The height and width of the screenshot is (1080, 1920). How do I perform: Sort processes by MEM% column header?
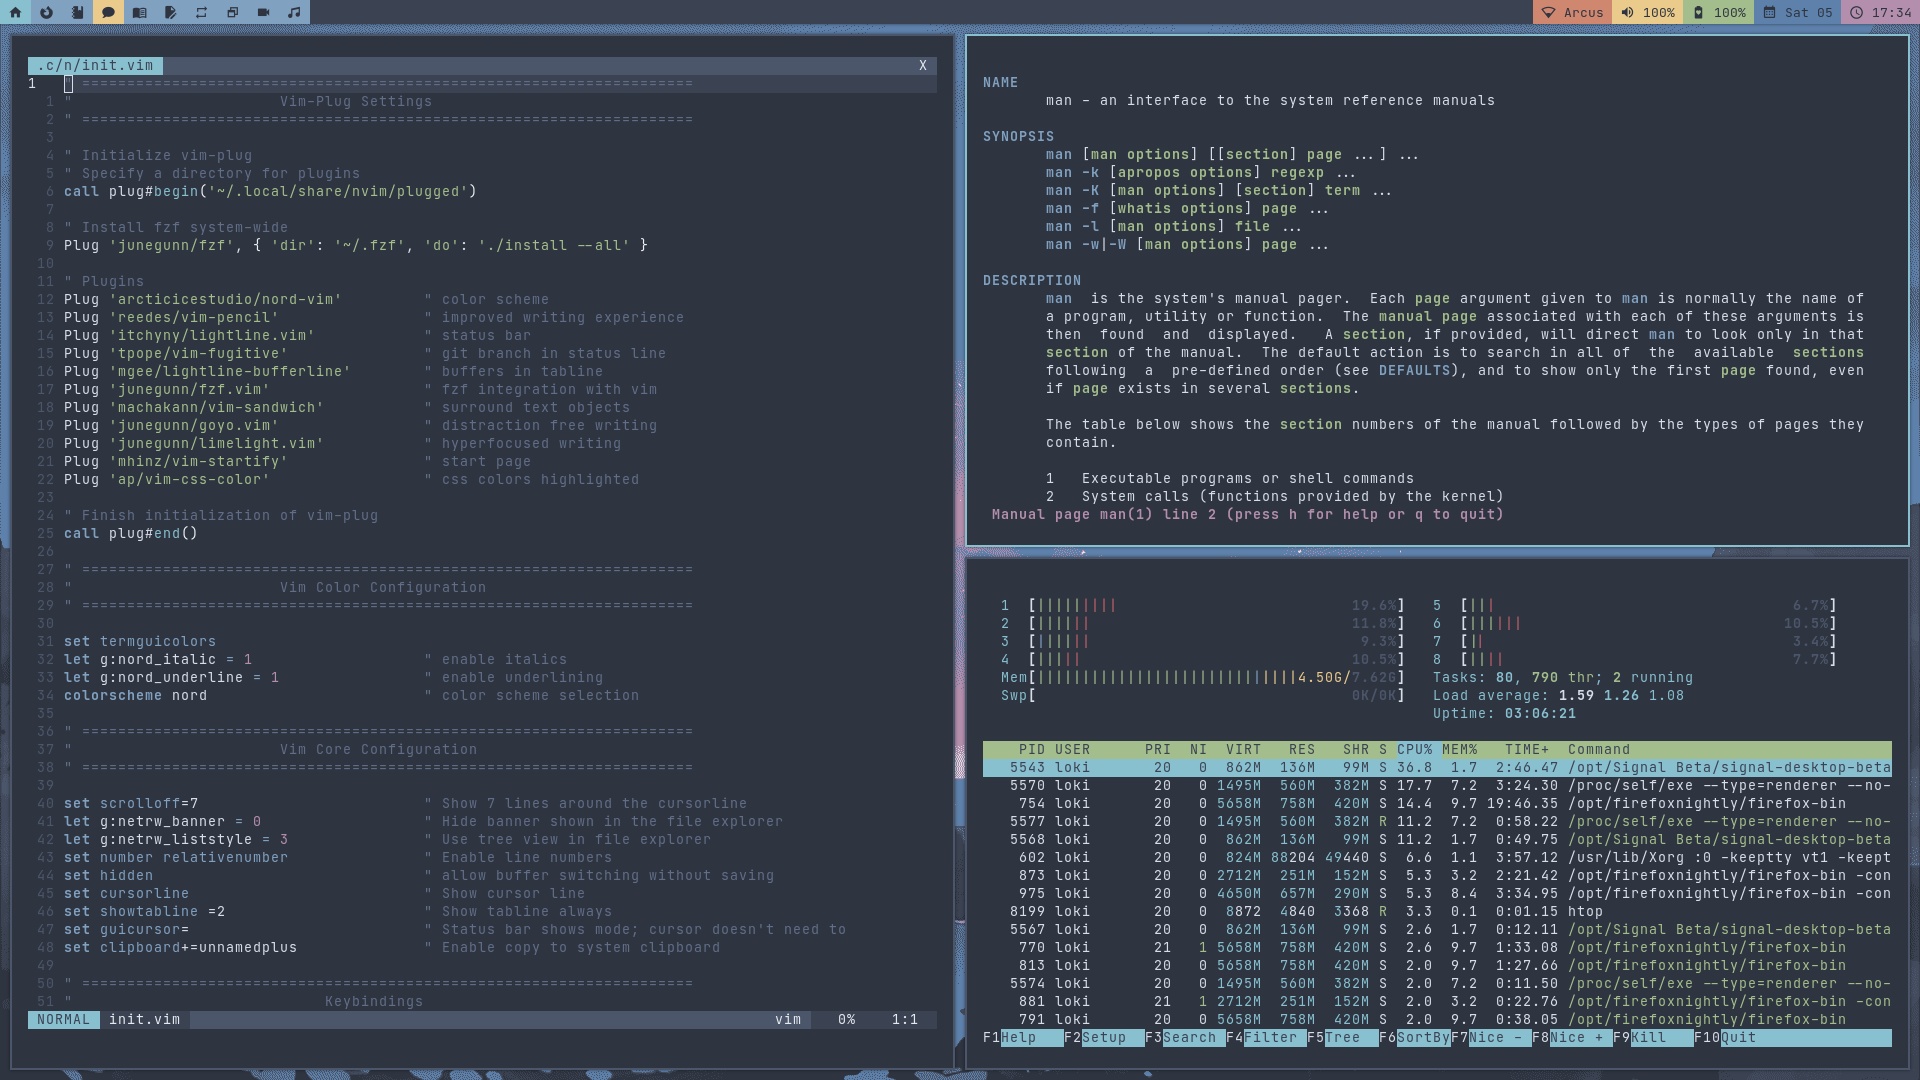point(1459,750)
